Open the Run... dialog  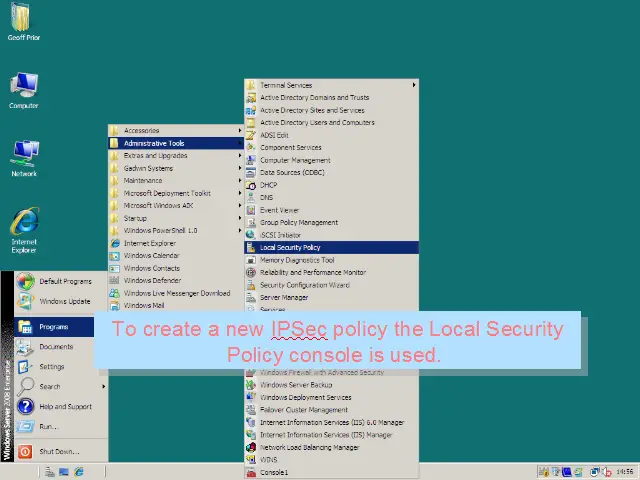click(61, 427)
